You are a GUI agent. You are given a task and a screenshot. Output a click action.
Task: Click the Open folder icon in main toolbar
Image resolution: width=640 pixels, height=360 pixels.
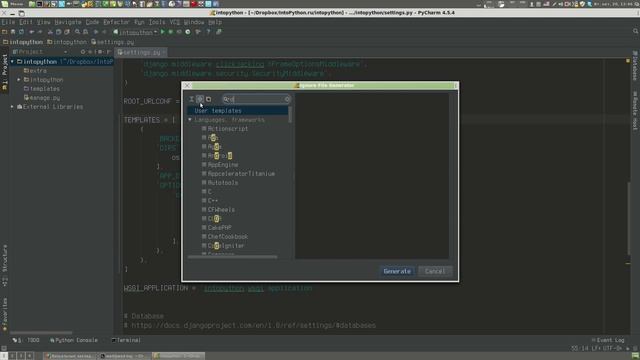click(x=4, y=32)
